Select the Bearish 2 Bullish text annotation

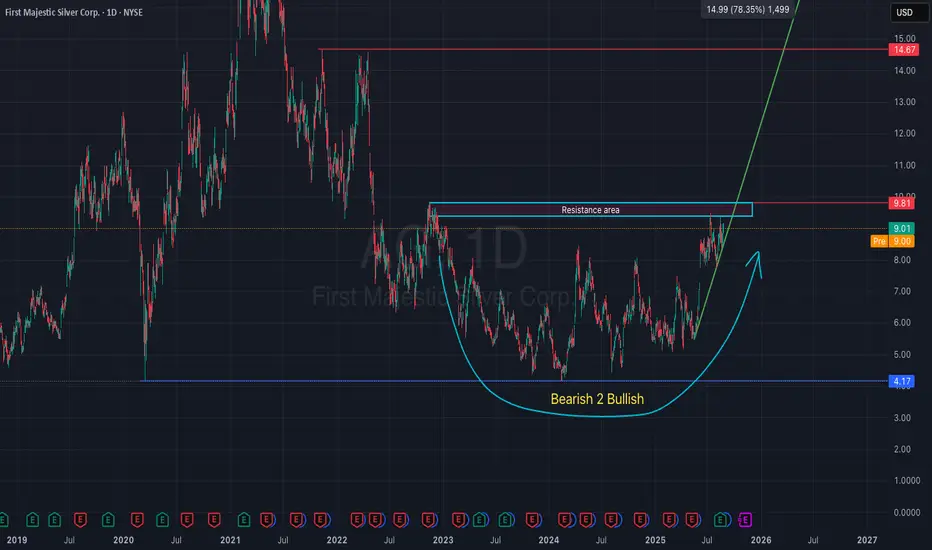[x=597, y=399]
